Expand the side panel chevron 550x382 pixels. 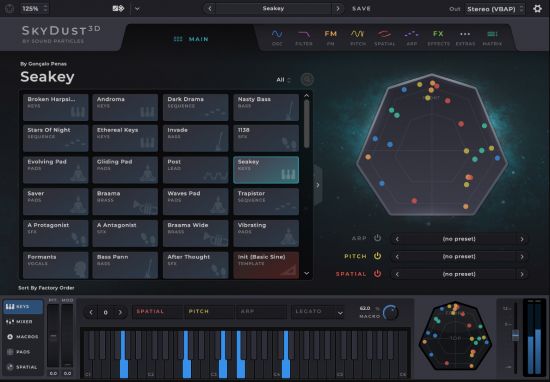pyautogui.click(x=318, y=185)
